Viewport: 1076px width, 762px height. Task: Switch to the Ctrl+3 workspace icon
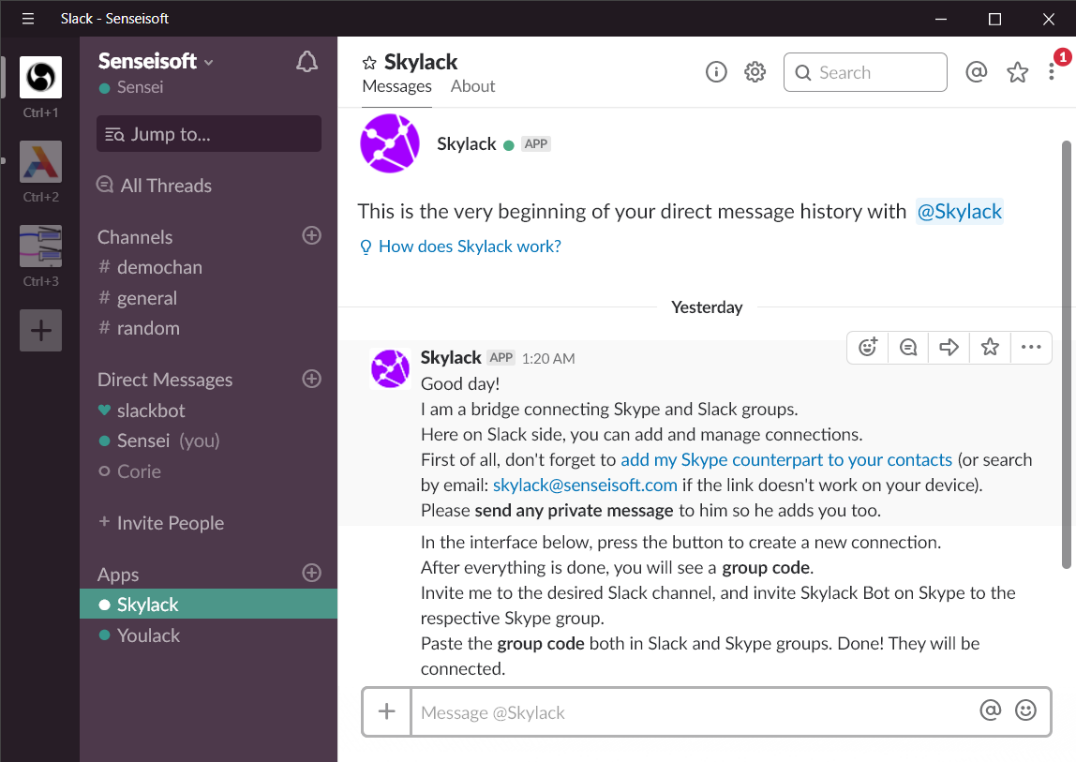pyautogui.click(x=40, y=246)
